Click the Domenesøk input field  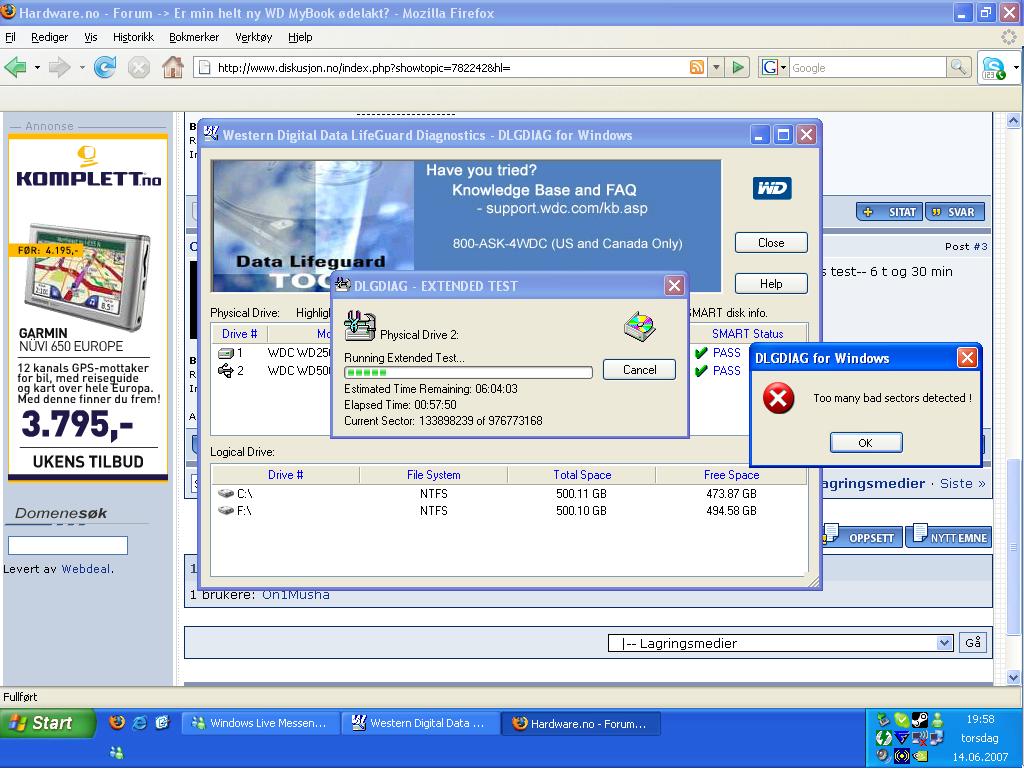pyautogui.click(x=68, y=545)
